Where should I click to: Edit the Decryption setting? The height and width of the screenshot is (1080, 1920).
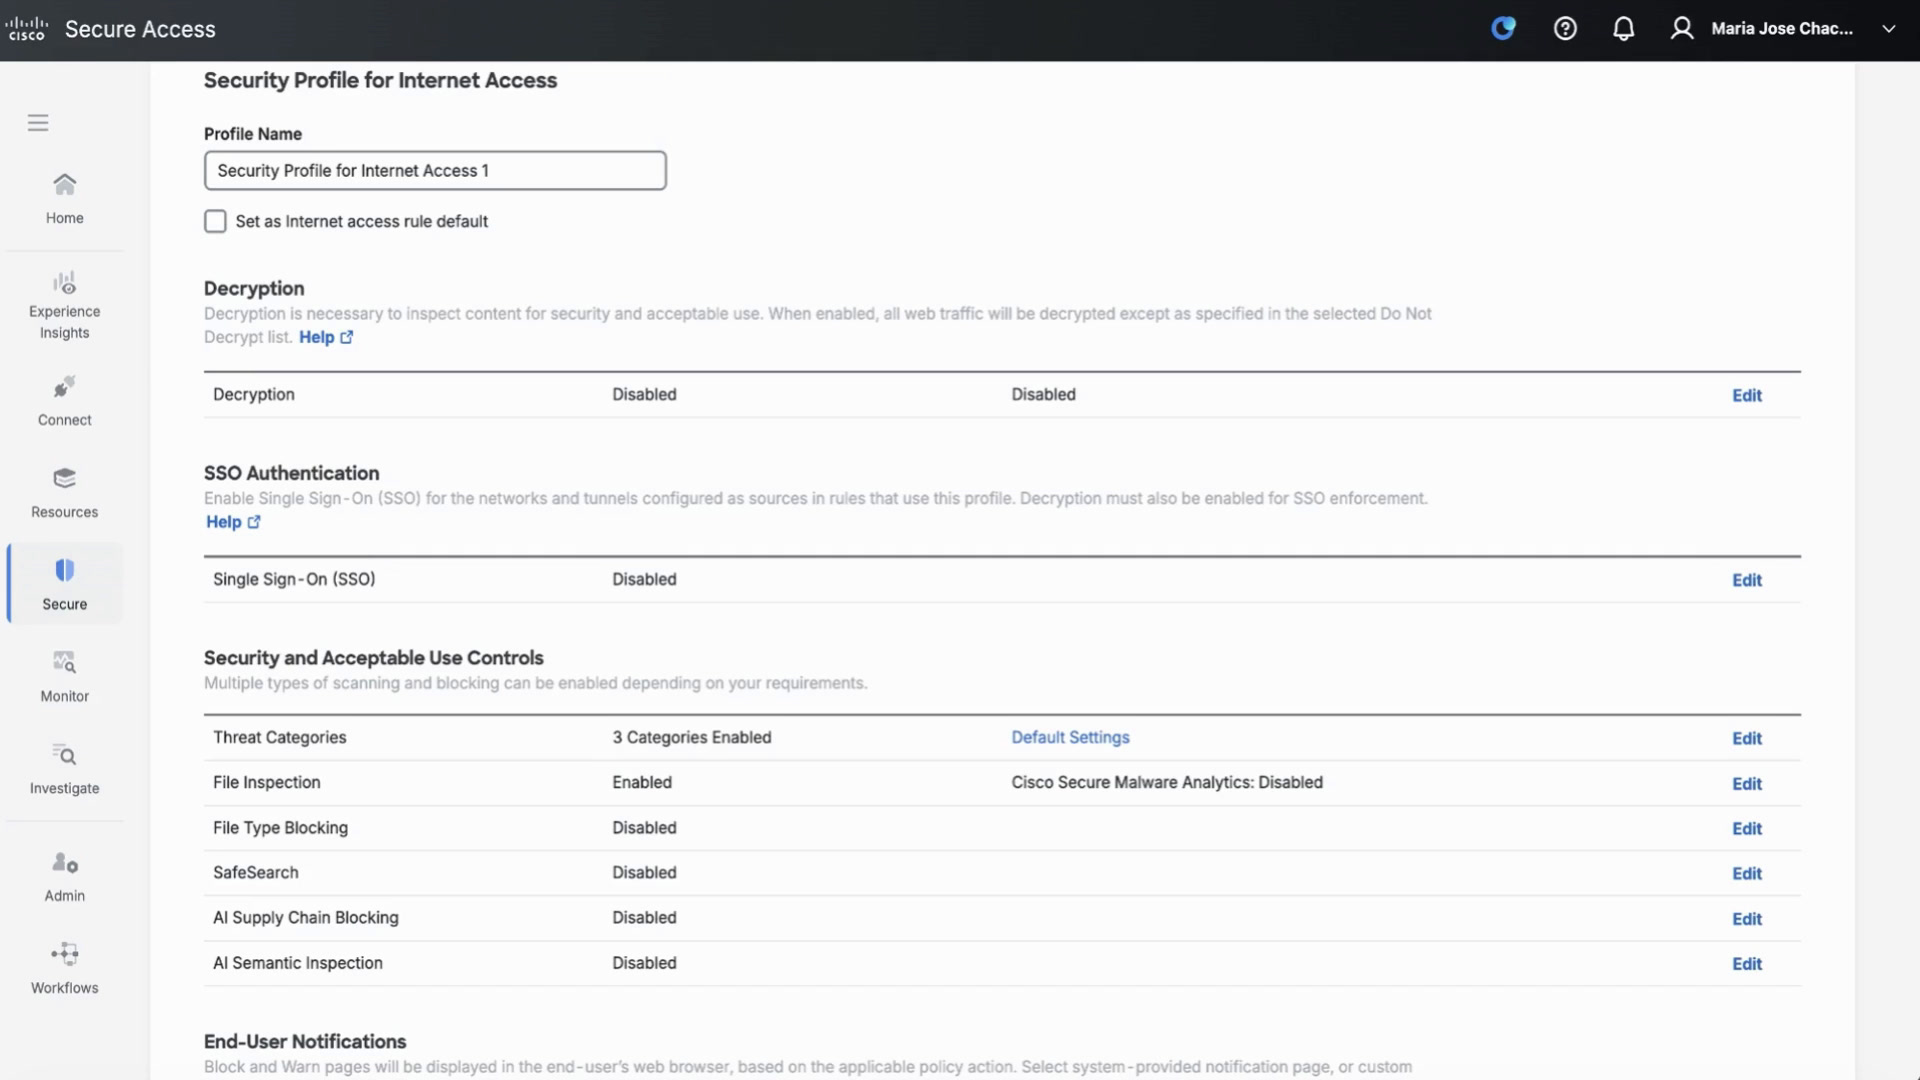pos(1746,396)
